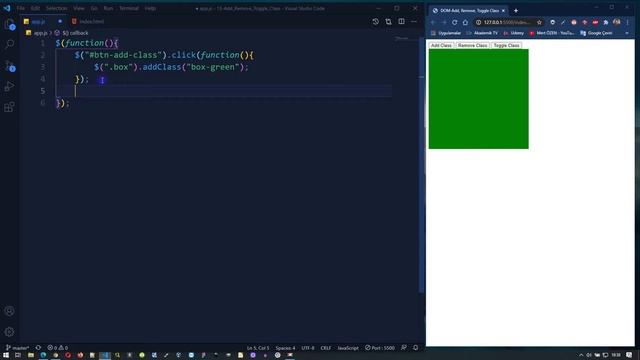Click the browser forward arrow
The image size is (640, 360).
coord(444,22)
